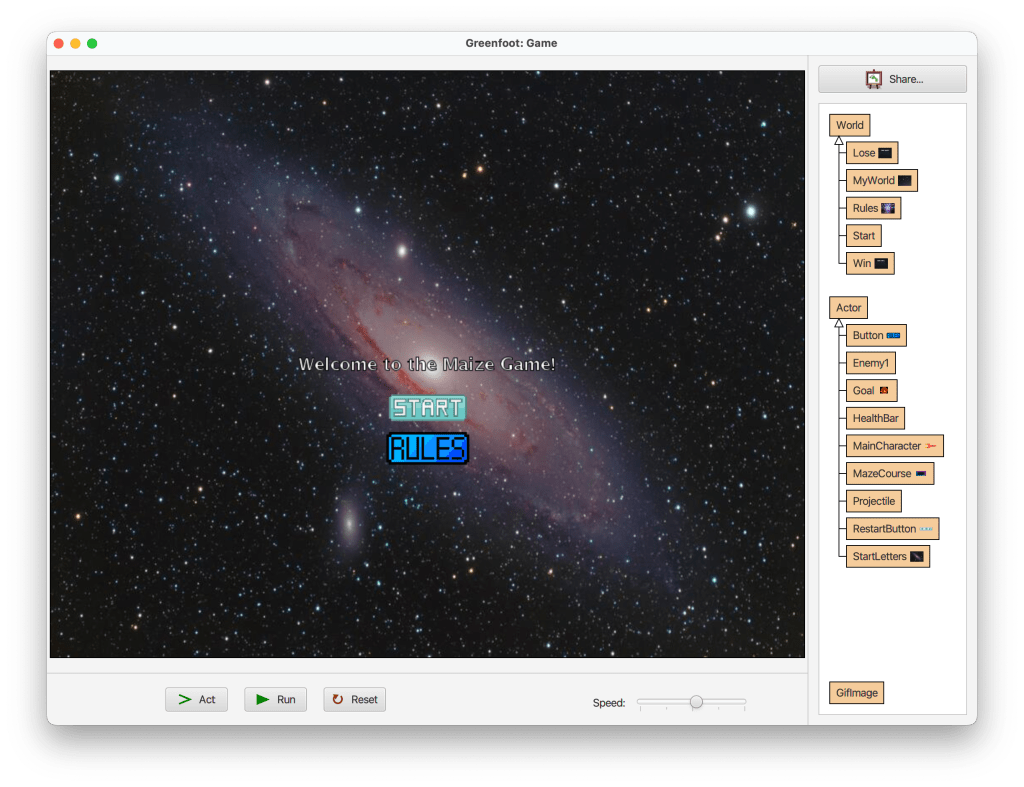Click the RULES button in game
This screenshot has width=1024, height=787.
427,448
